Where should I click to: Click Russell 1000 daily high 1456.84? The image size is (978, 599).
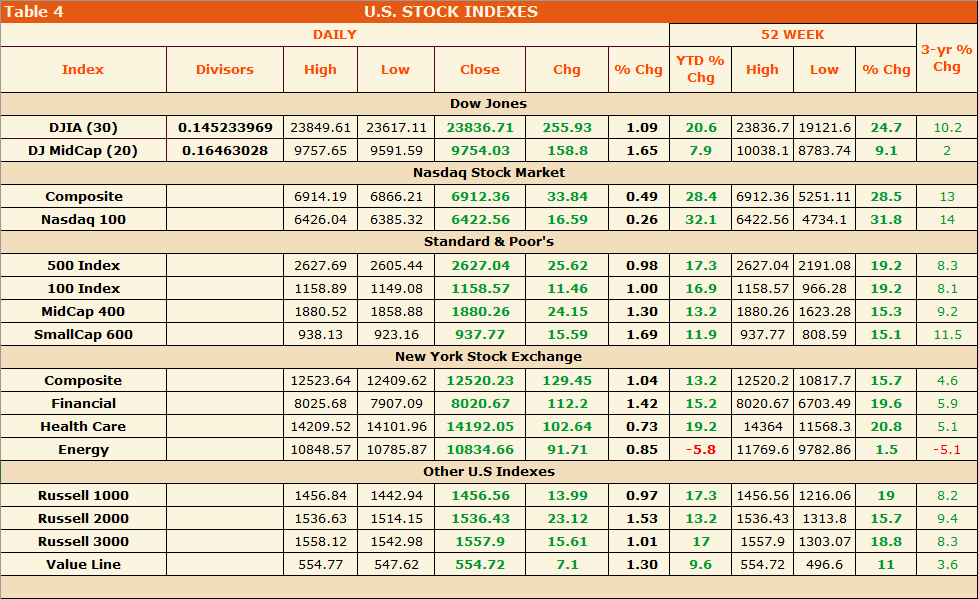click(x=321, y=495)
